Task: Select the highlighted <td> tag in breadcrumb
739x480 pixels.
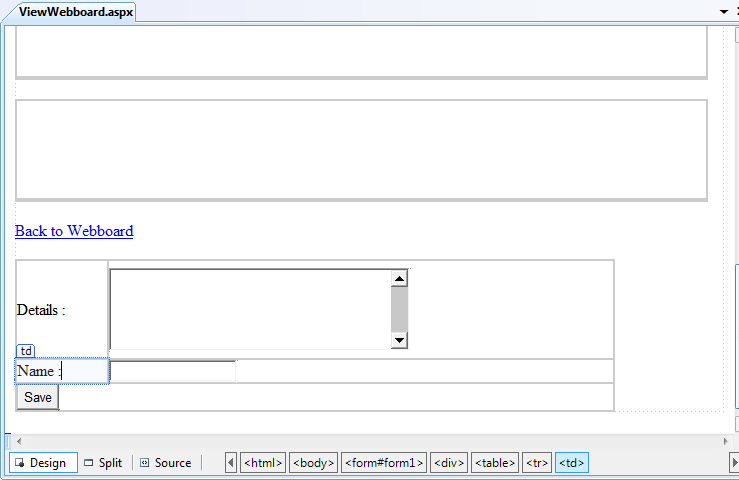Action: 572,463
